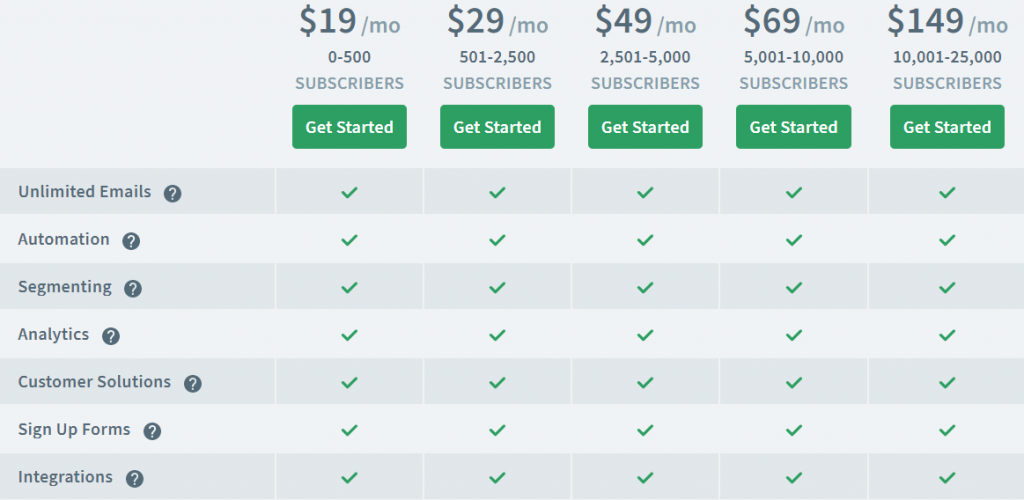1024x500 pixels.
Task: Select Get Started for 2,501-5,000 subscribers
Action: coord(645,127)
